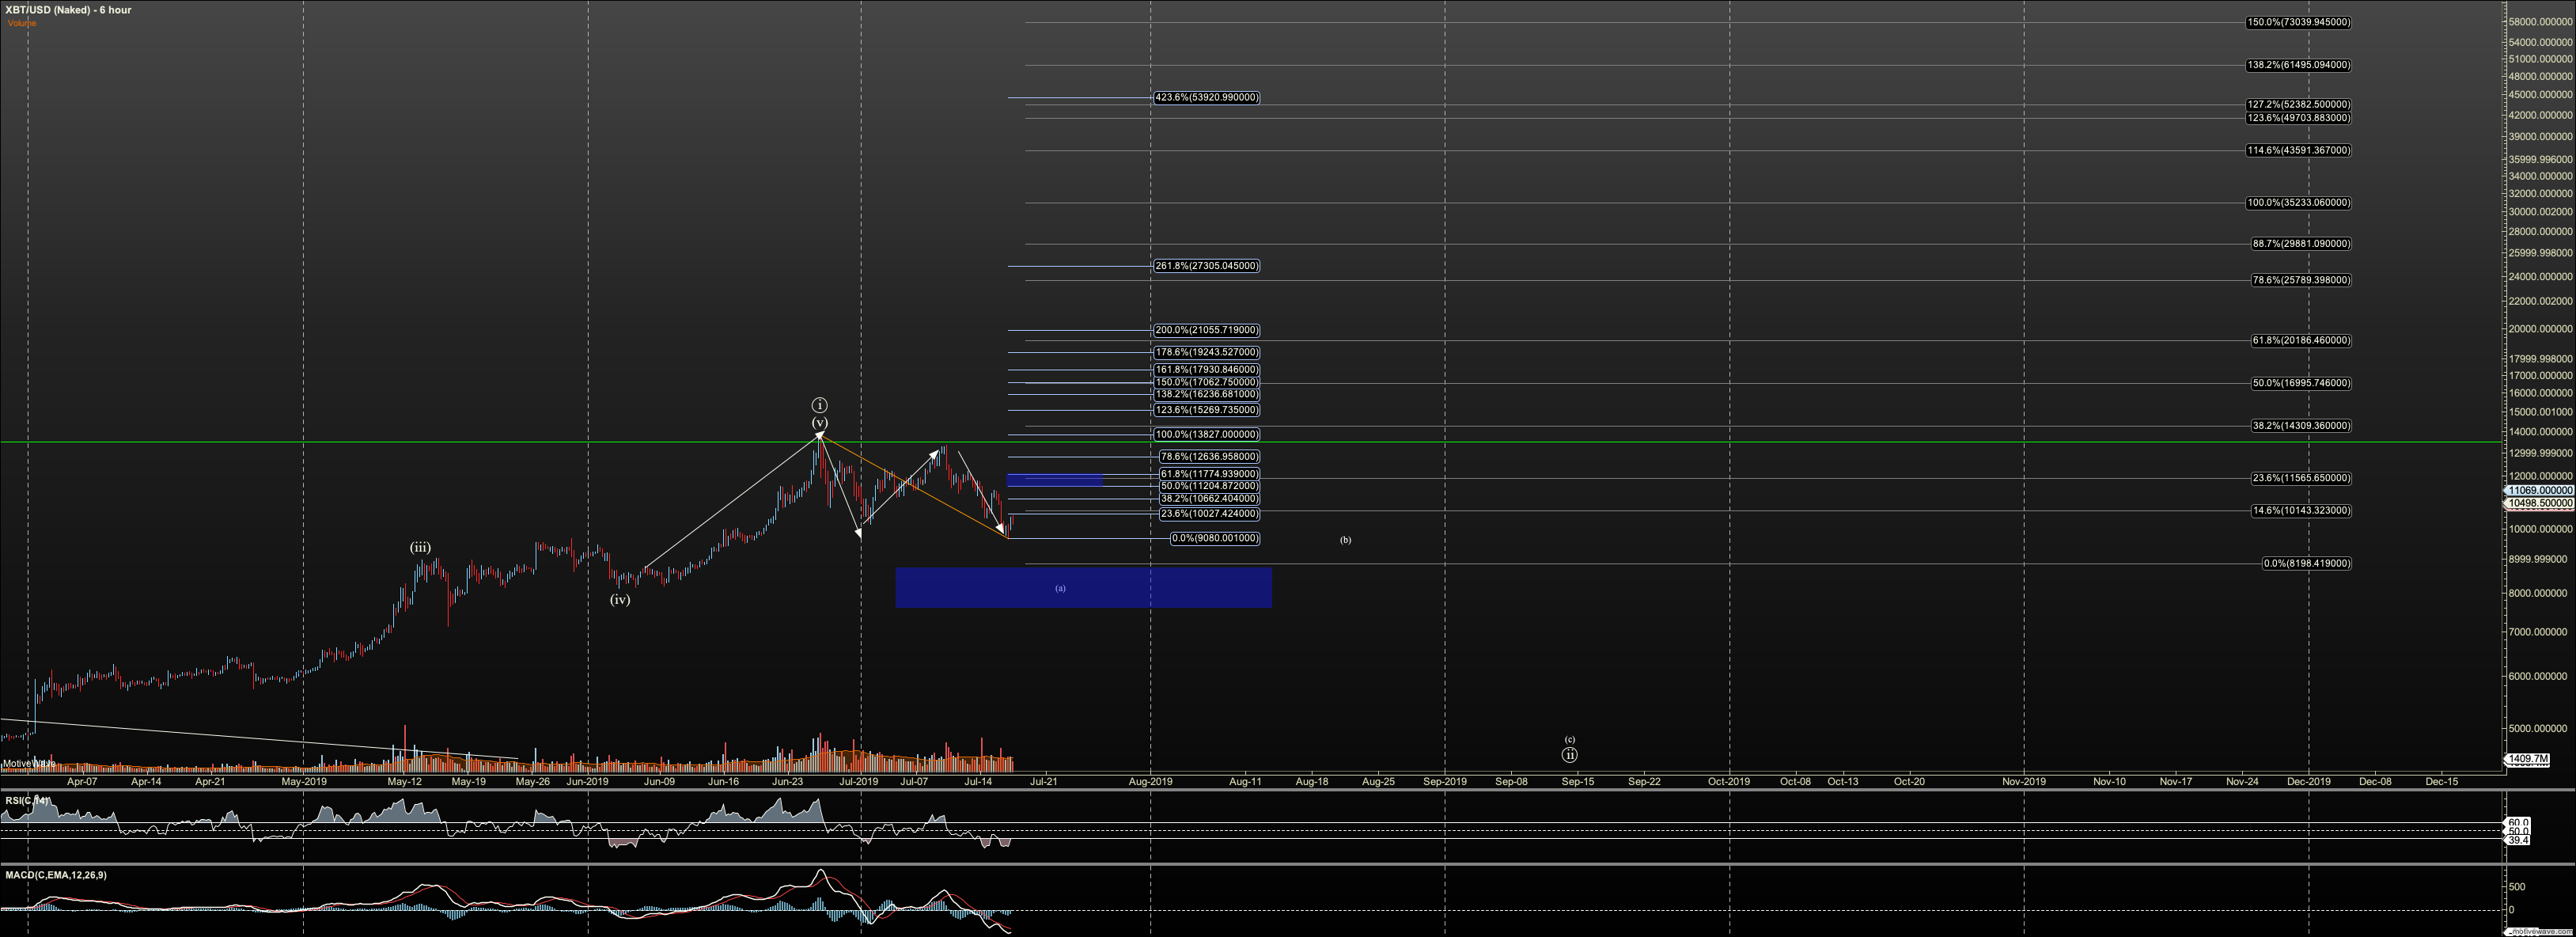The image size is (2576, 937).
Task: Click the 127.2%(52382.500000) projection label
Action: tap(2298, 105)
